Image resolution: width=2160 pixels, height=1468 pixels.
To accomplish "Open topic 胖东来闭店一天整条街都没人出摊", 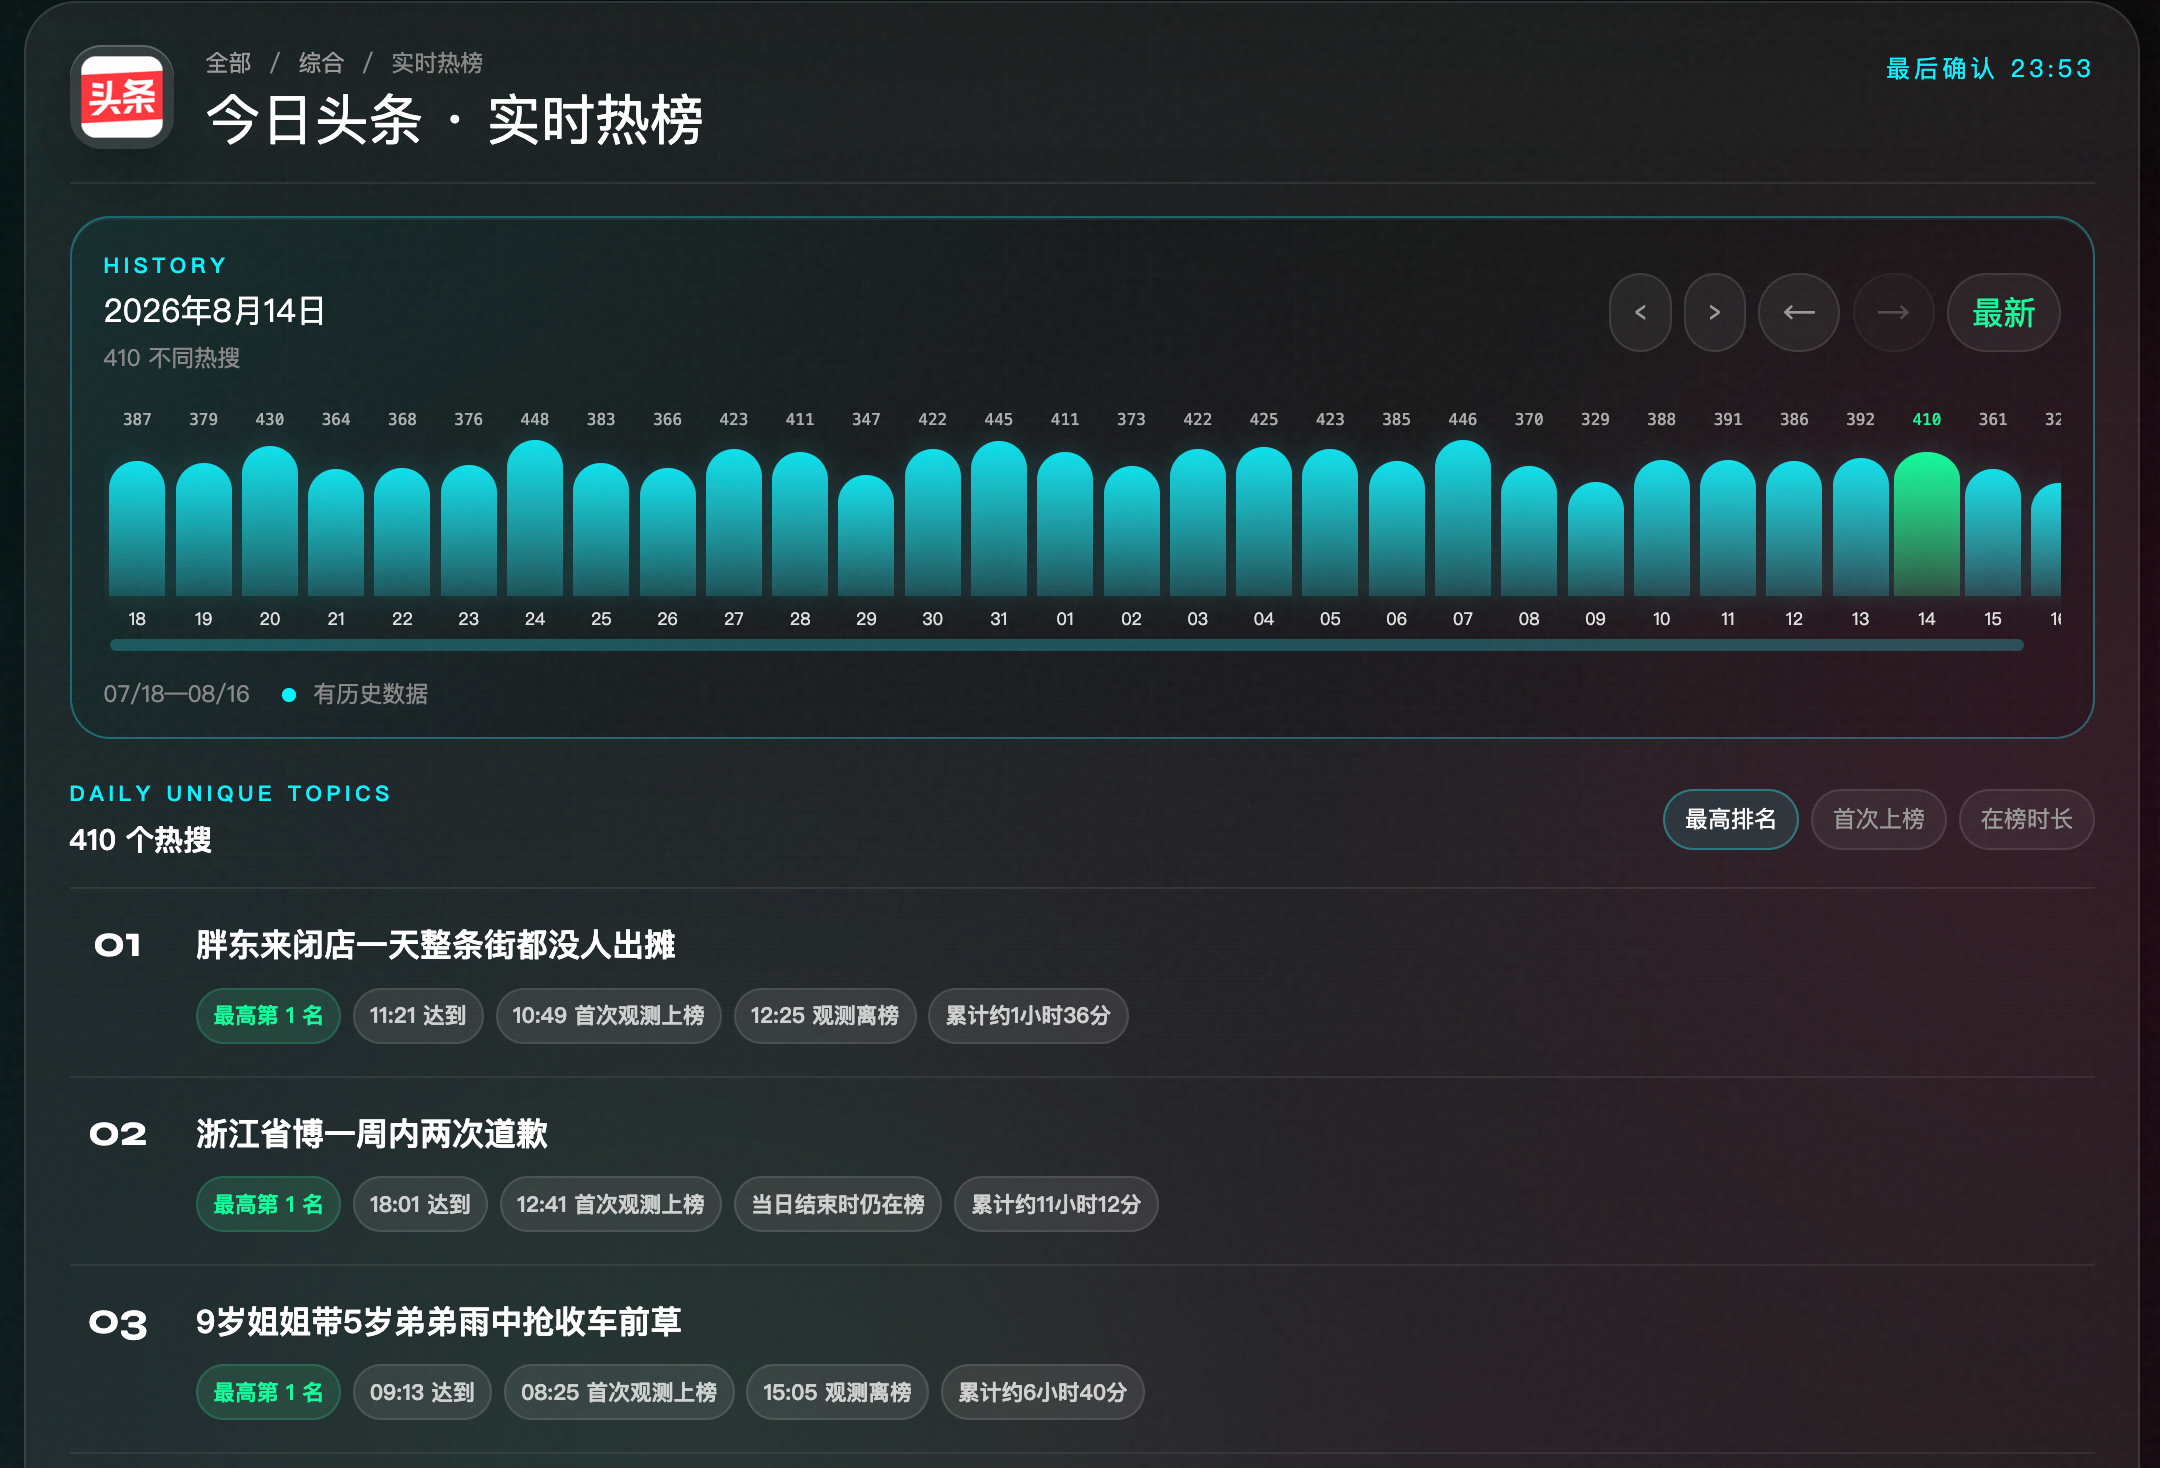I will point(435,945).
